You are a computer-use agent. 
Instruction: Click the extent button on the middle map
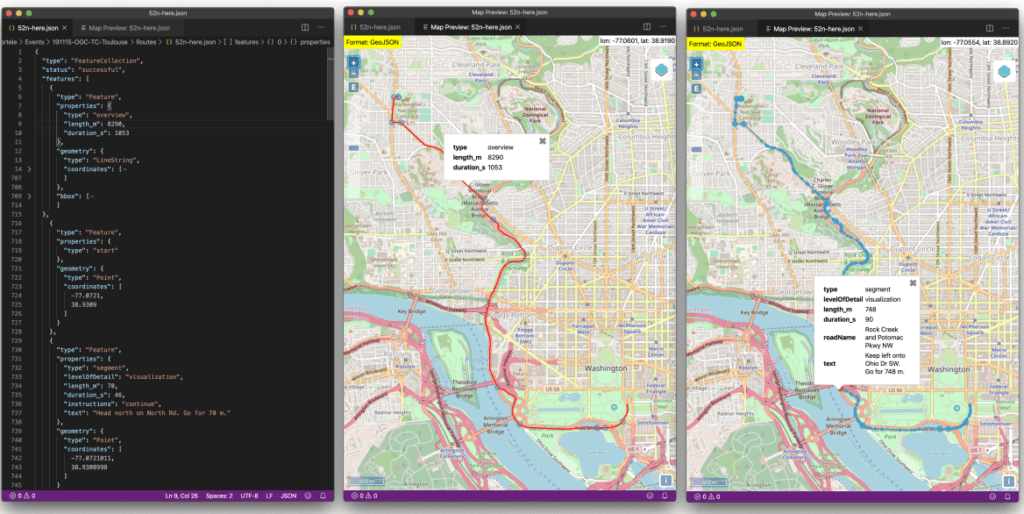tap(352, 87)
